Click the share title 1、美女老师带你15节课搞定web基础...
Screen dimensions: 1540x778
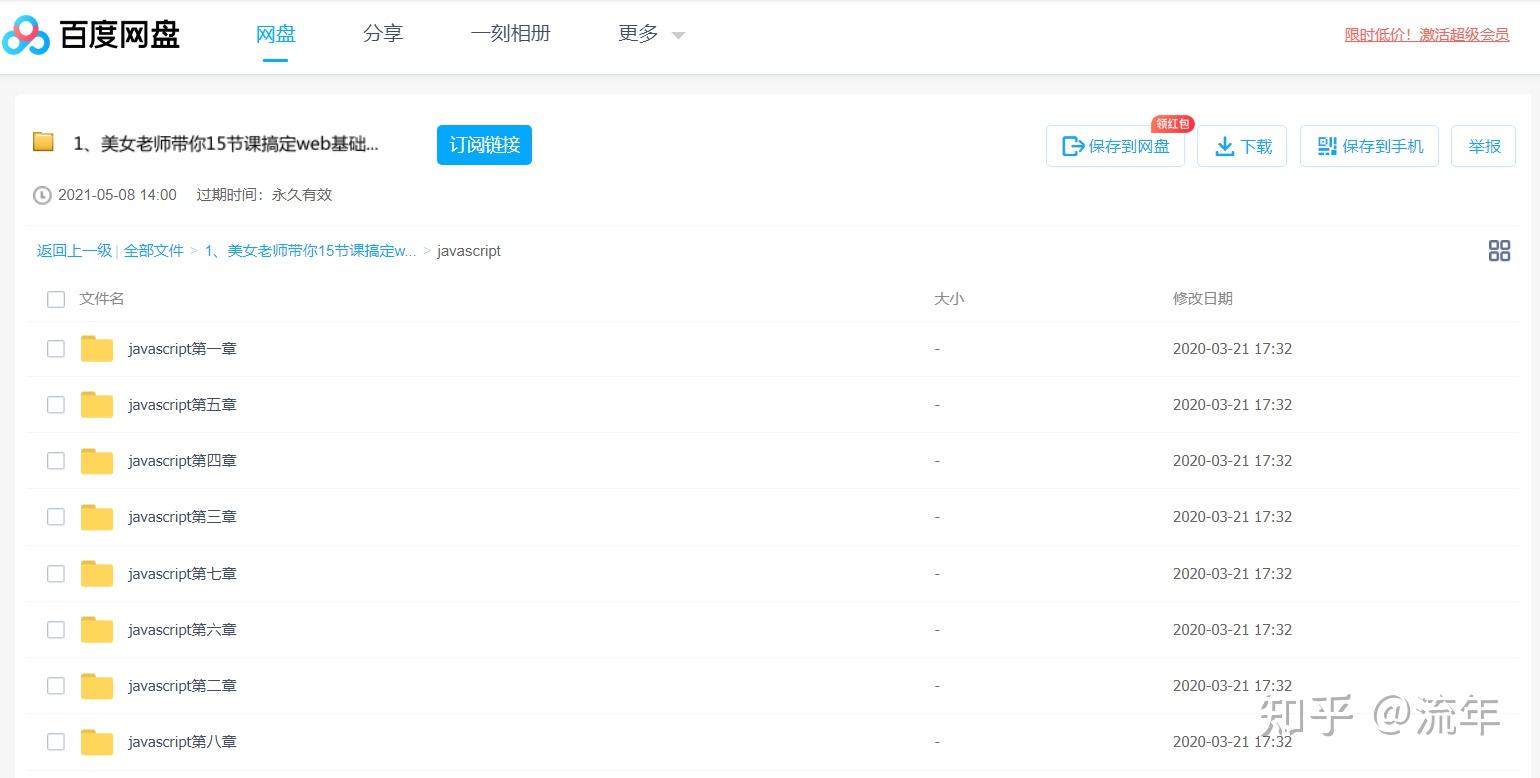tap(226, 144)
